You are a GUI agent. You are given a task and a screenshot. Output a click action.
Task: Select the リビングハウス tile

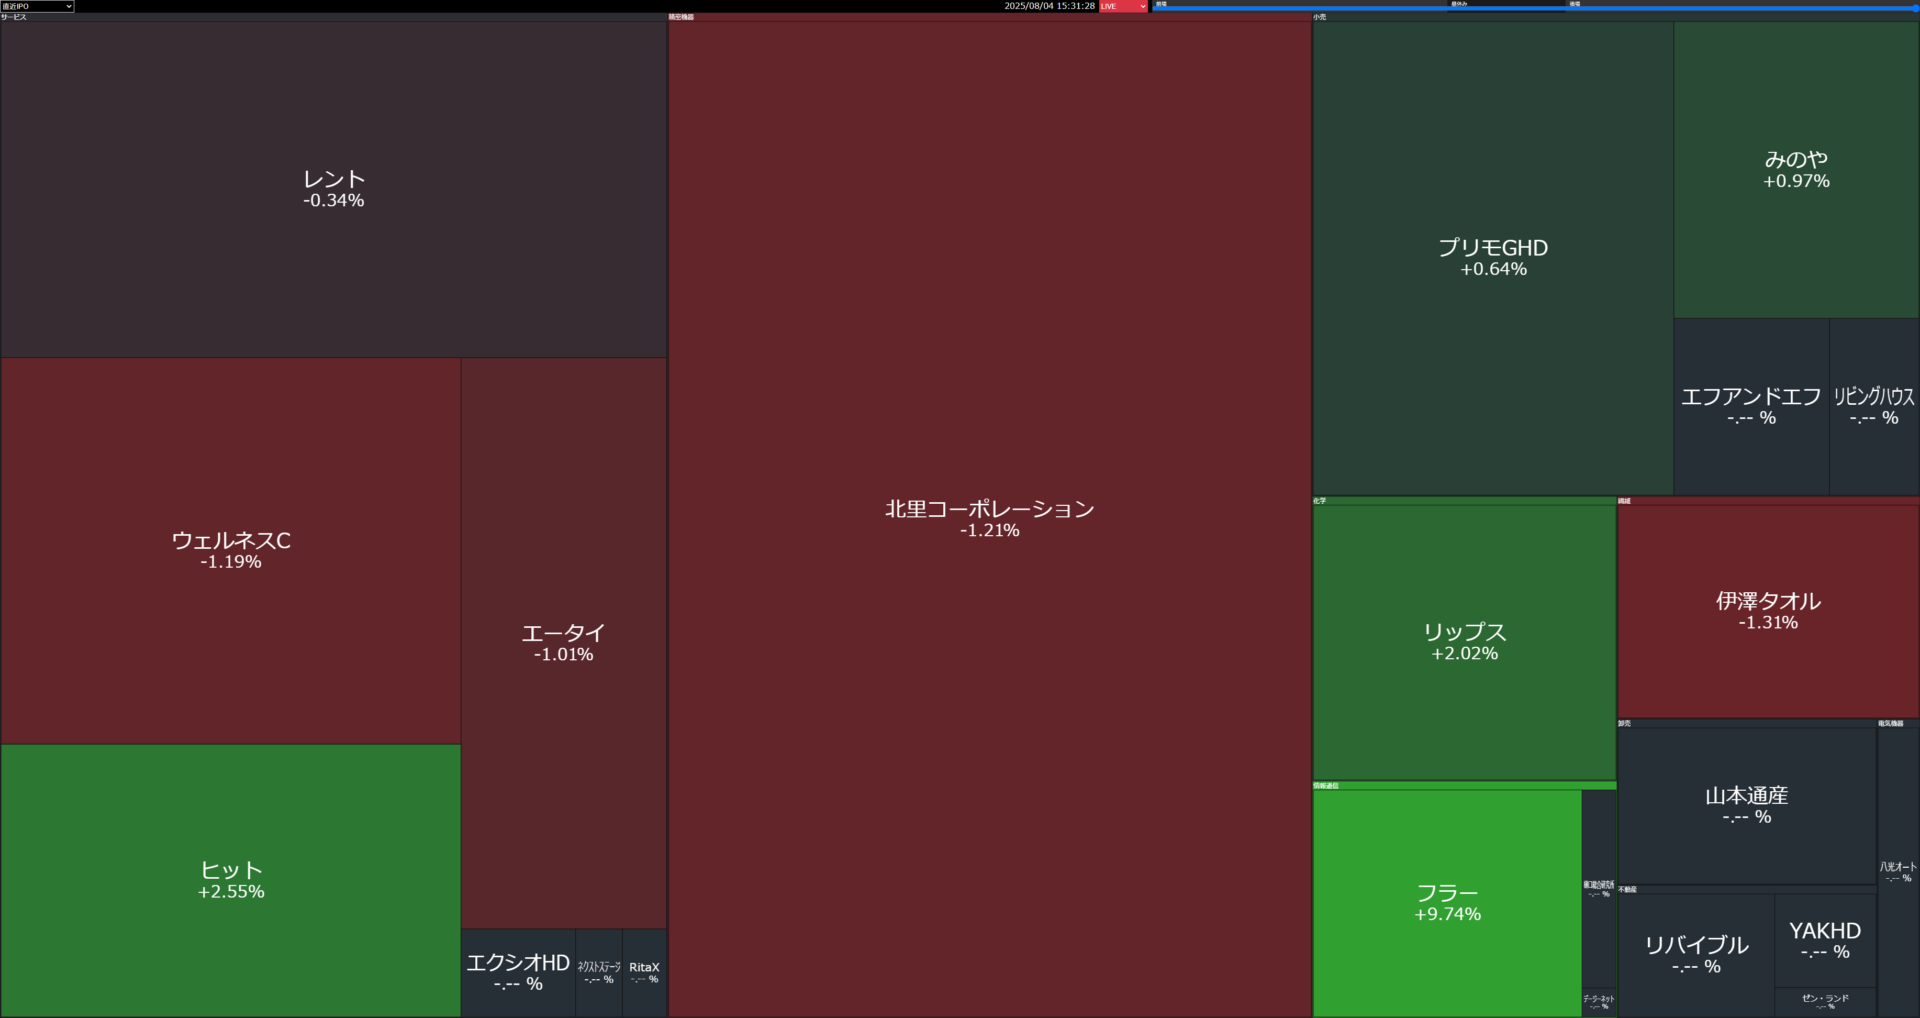[1874, 407]
